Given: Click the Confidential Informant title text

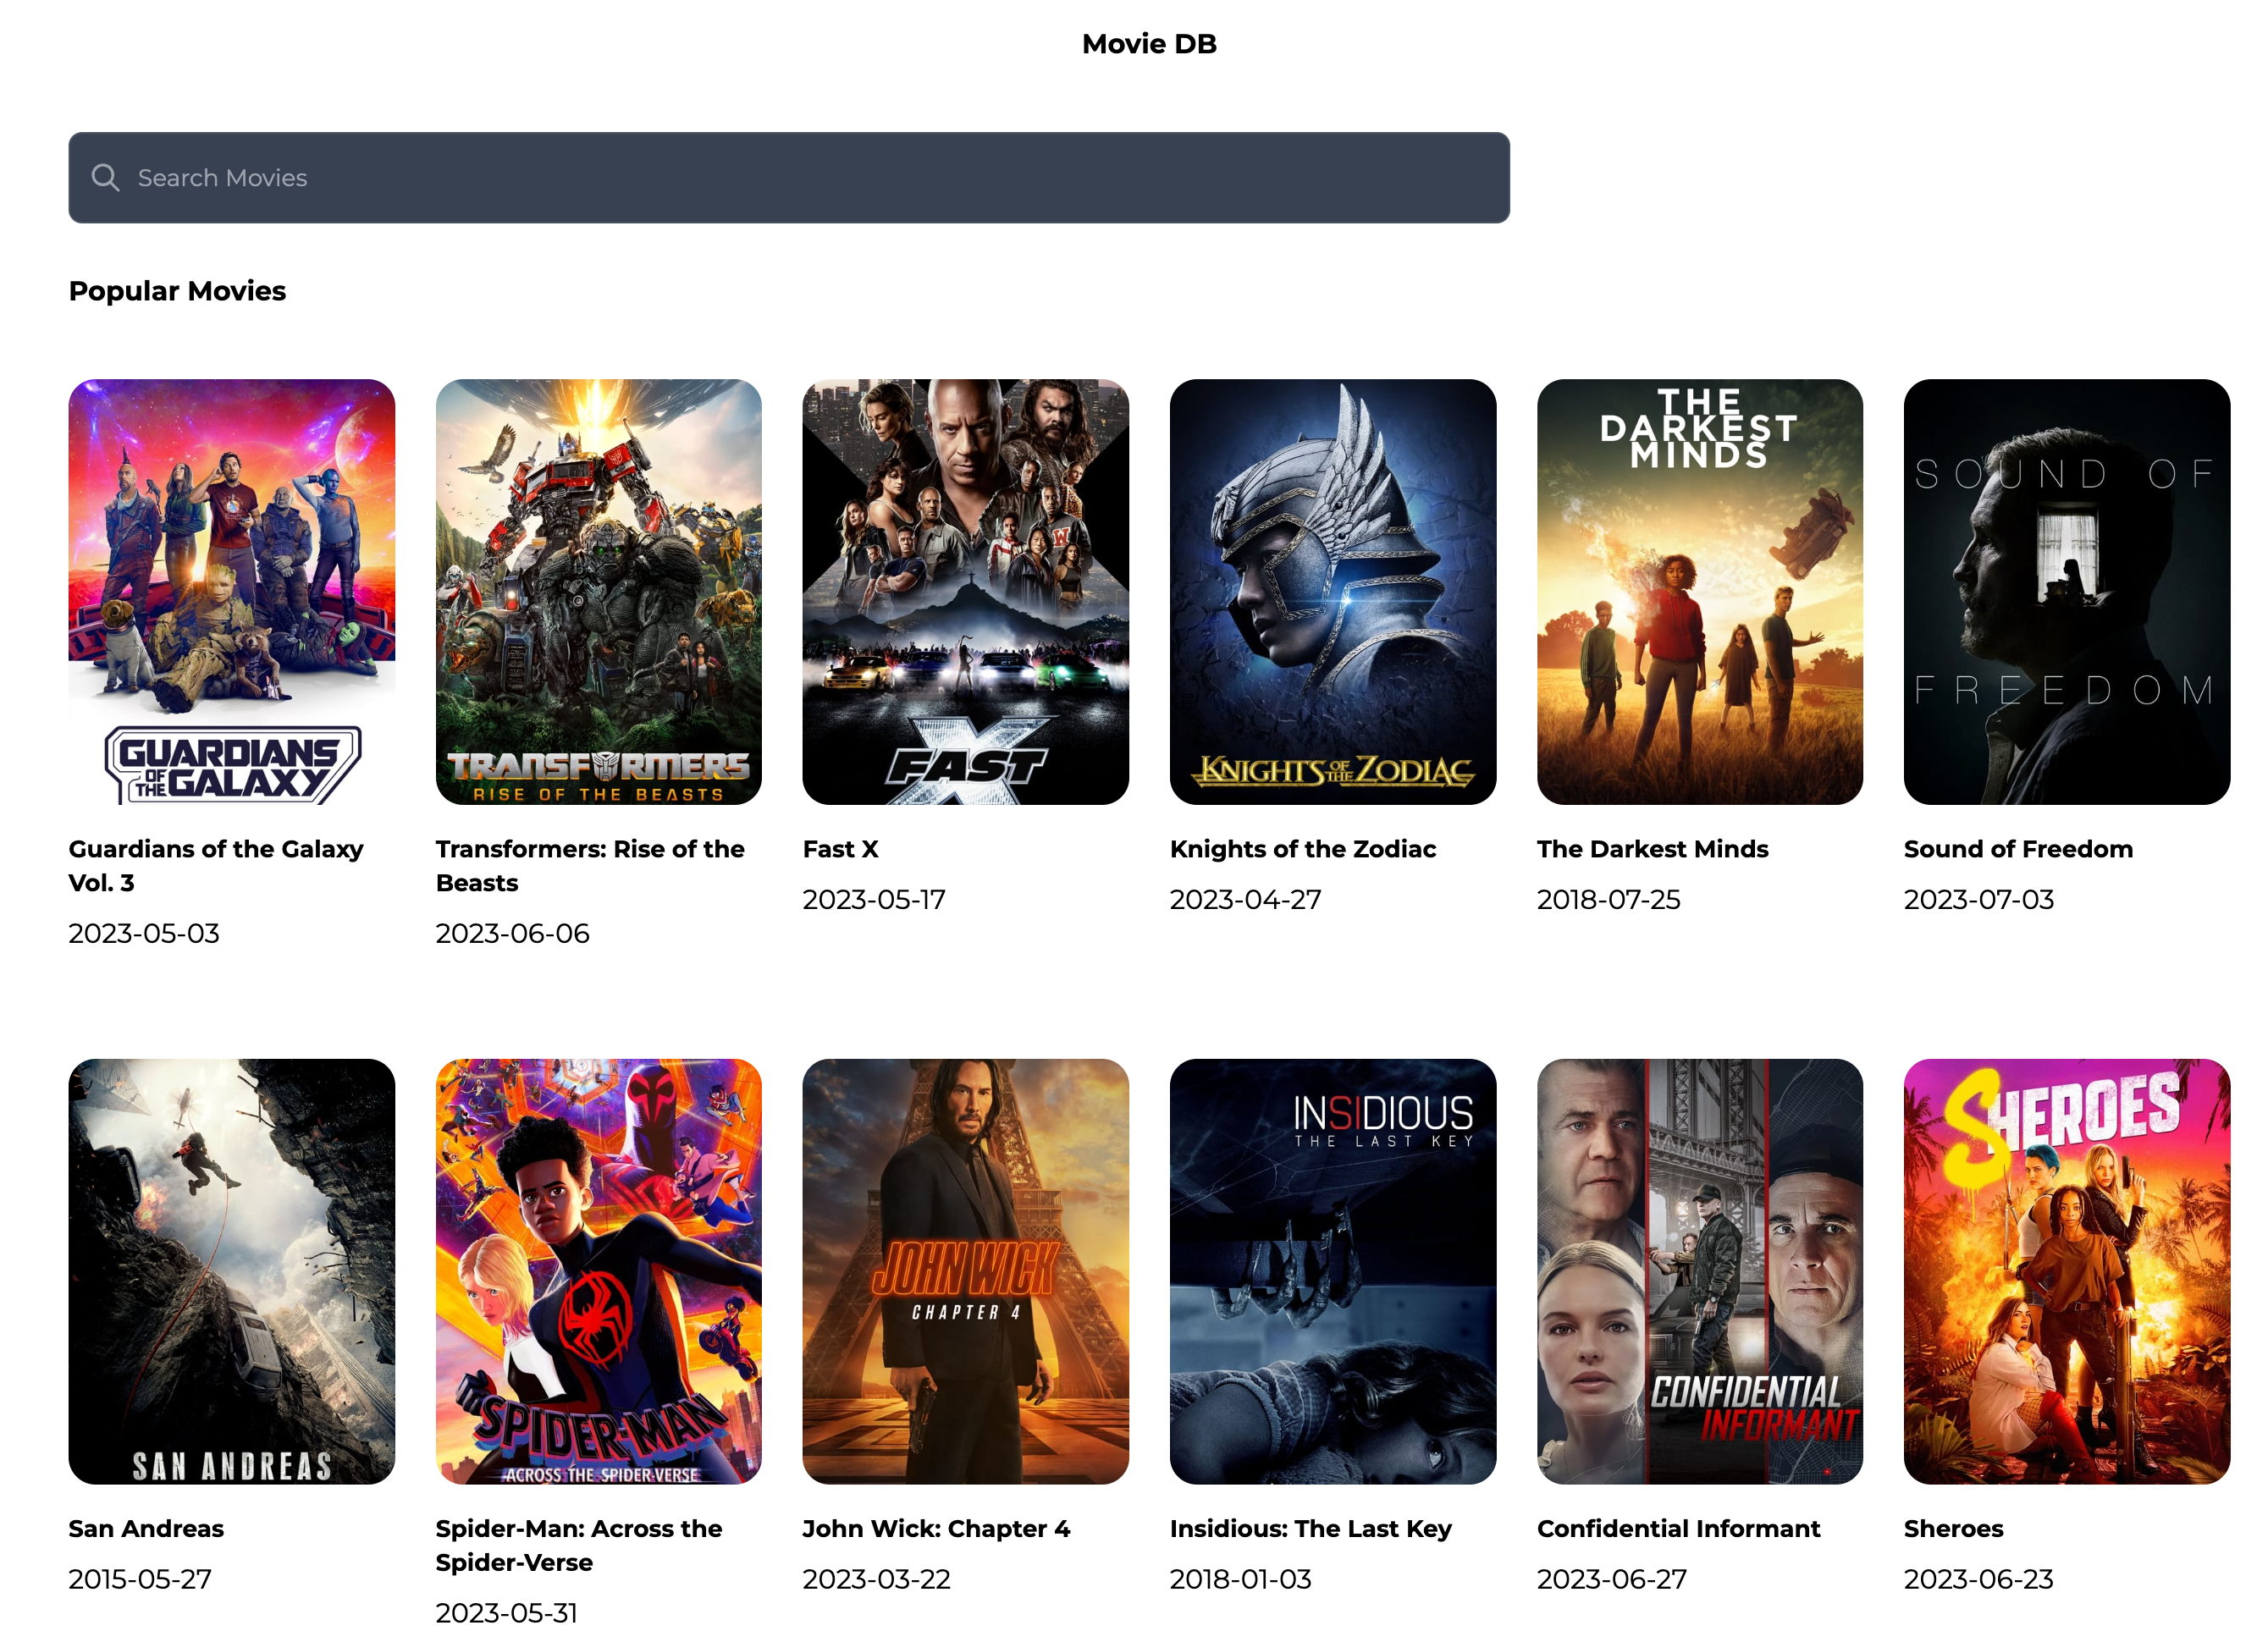Looking at the screenshot, I should pyautogui.click(x=1679, y=1529).
